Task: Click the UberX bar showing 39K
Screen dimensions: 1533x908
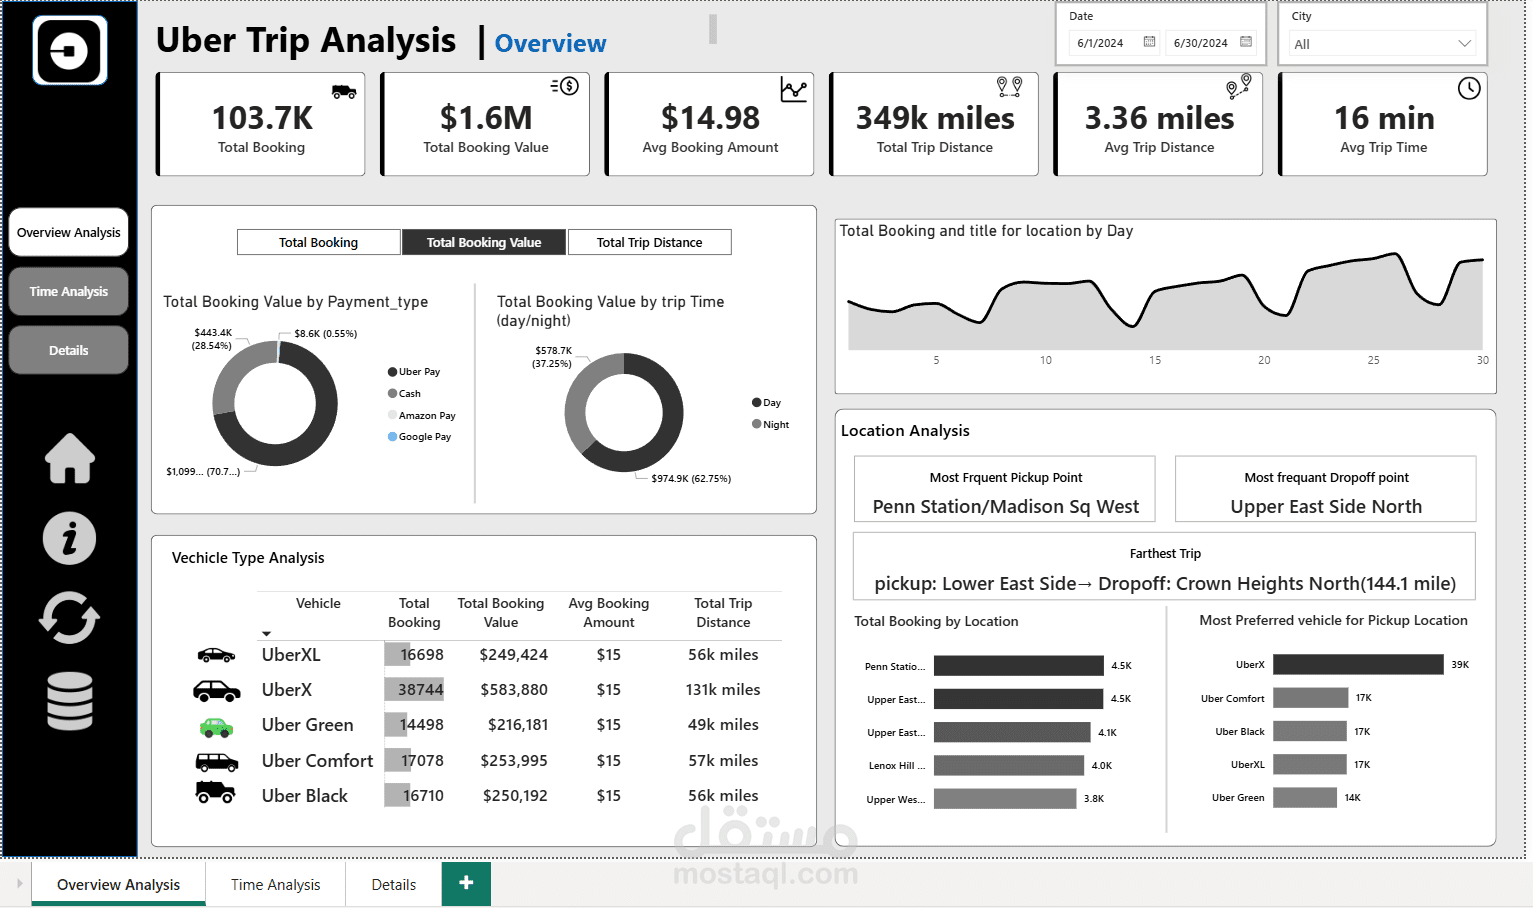Action: [1358, 664]
